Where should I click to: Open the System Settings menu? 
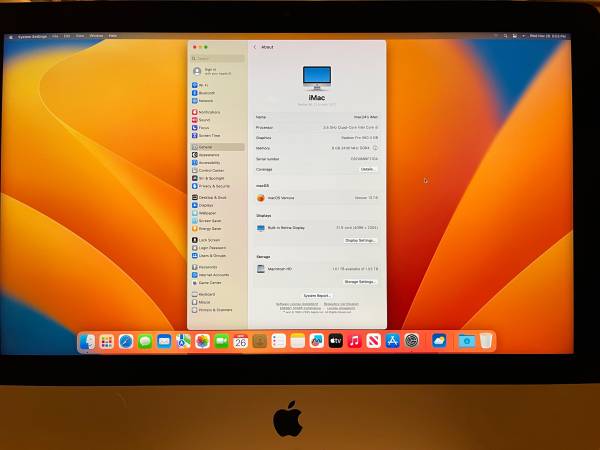pyautogui.click(x=32, y=36)
